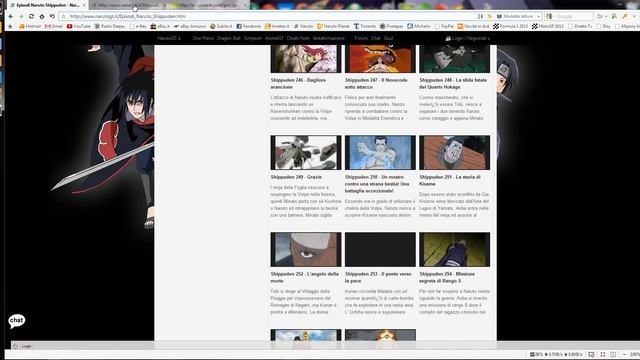Open eBay Annunci bookmark
This screenshot has height=360, width=640.
pyautogui.click(x=190, y=26)
